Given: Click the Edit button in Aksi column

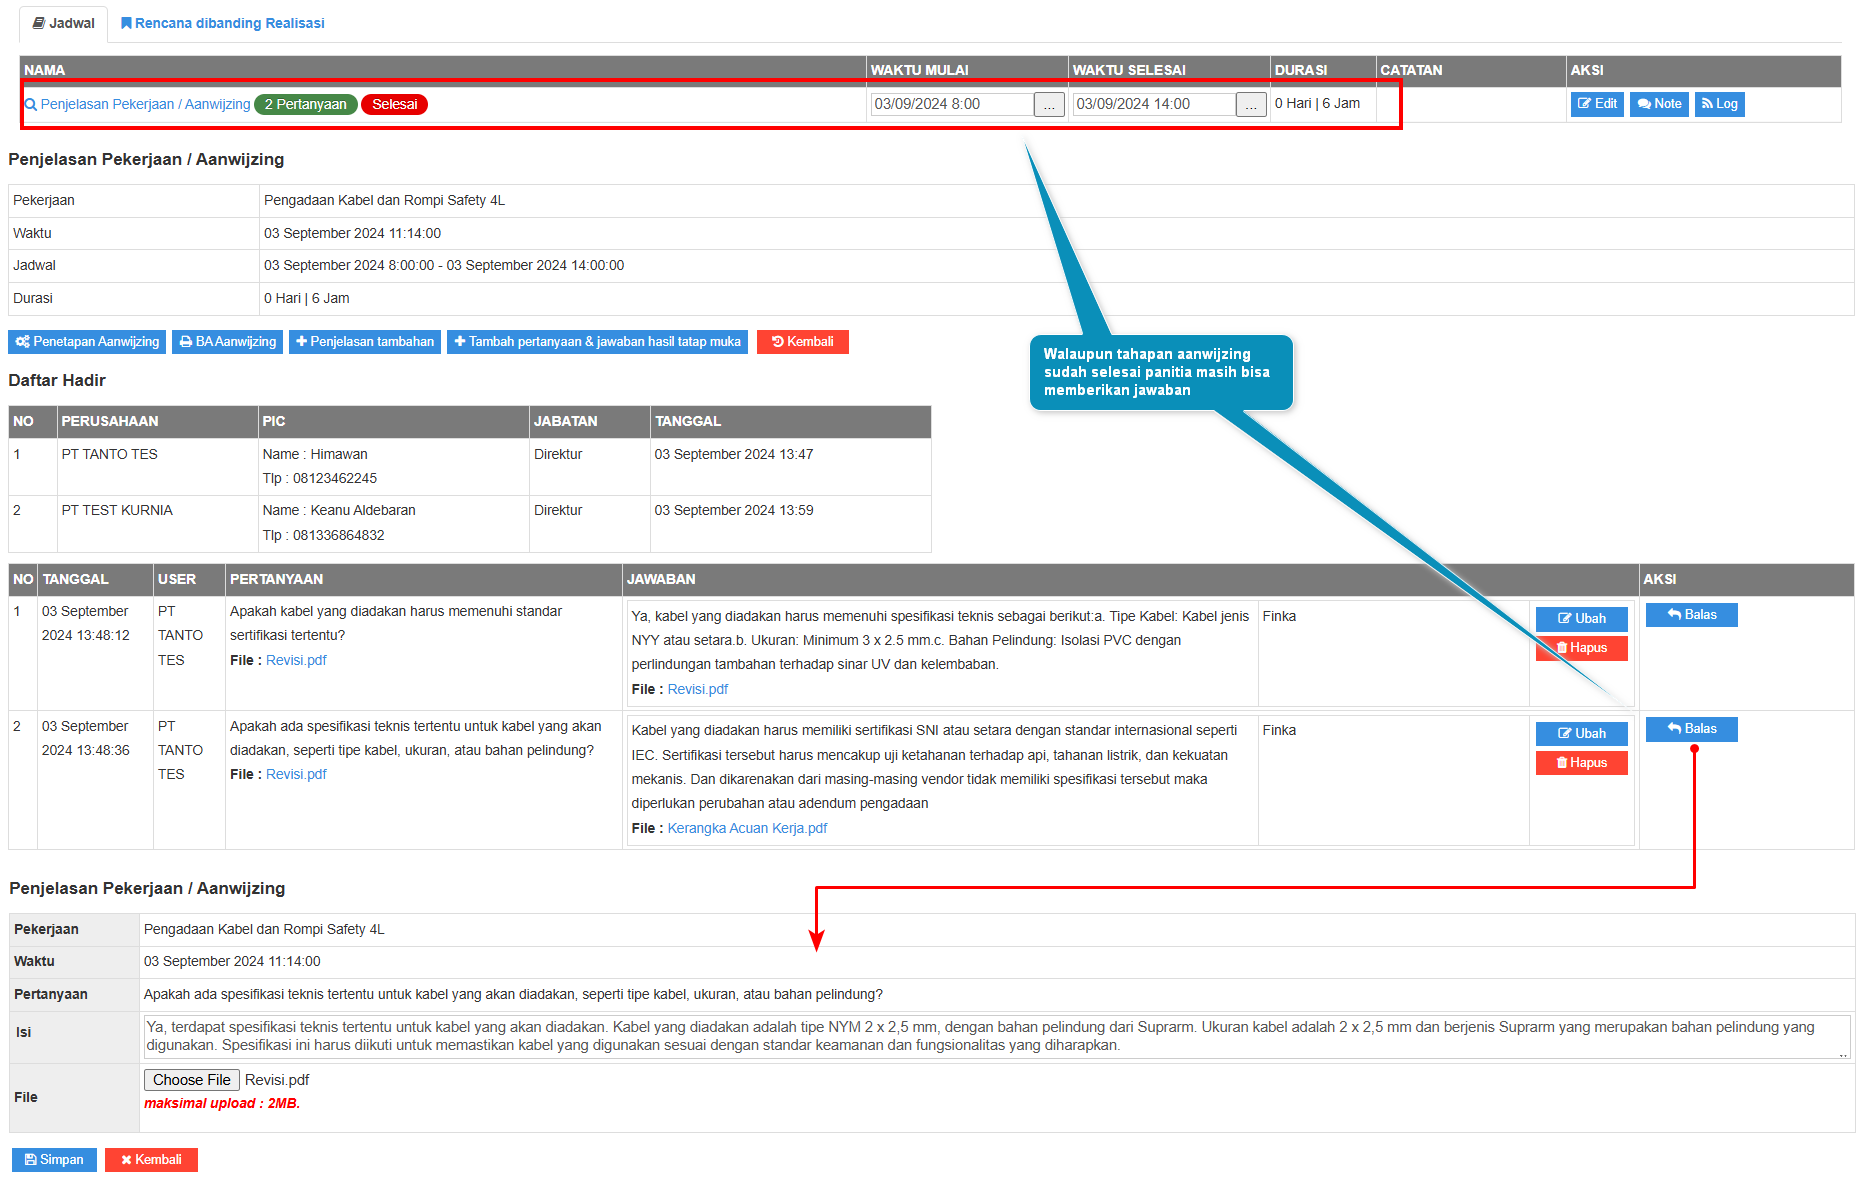Looking at the screenshot, I should (x=1597, y=104).
